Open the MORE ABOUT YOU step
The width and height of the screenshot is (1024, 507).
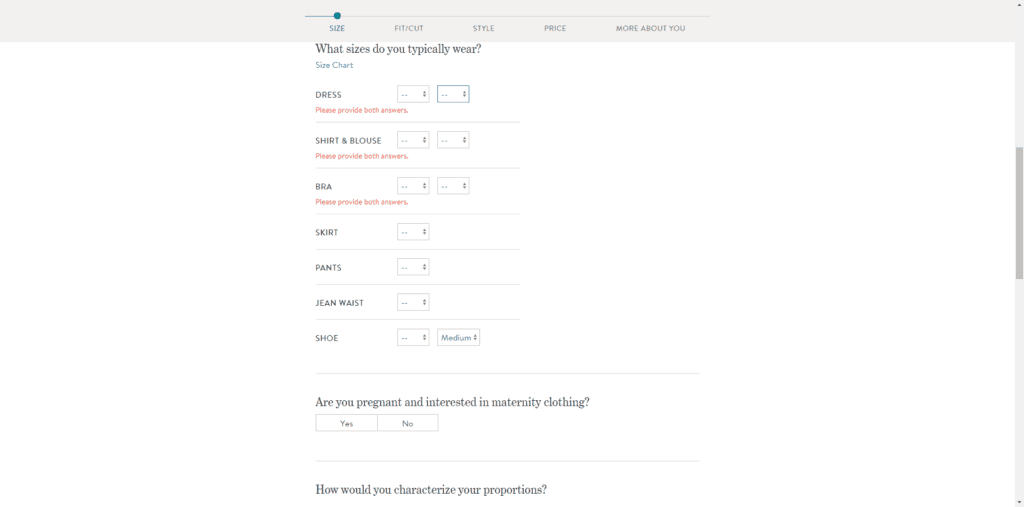(650, 29)
